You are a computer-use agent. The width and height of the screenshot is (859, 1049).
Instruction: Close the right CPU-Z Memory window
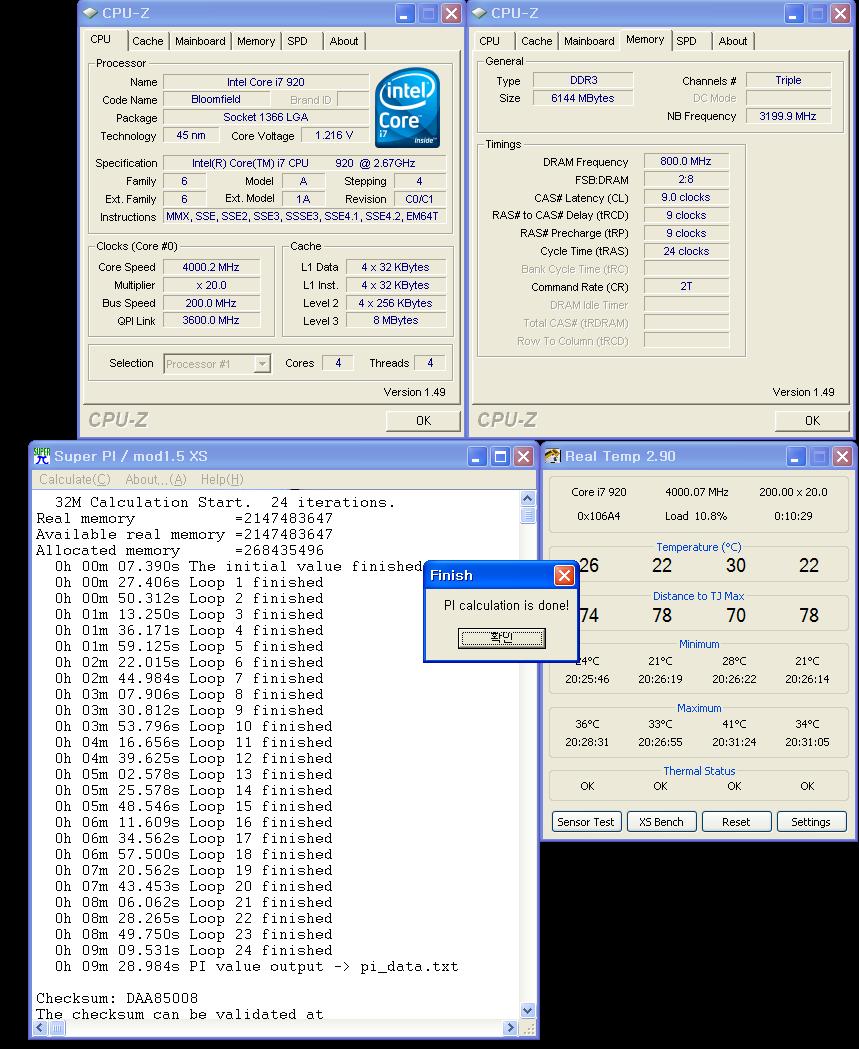[840, 13]
